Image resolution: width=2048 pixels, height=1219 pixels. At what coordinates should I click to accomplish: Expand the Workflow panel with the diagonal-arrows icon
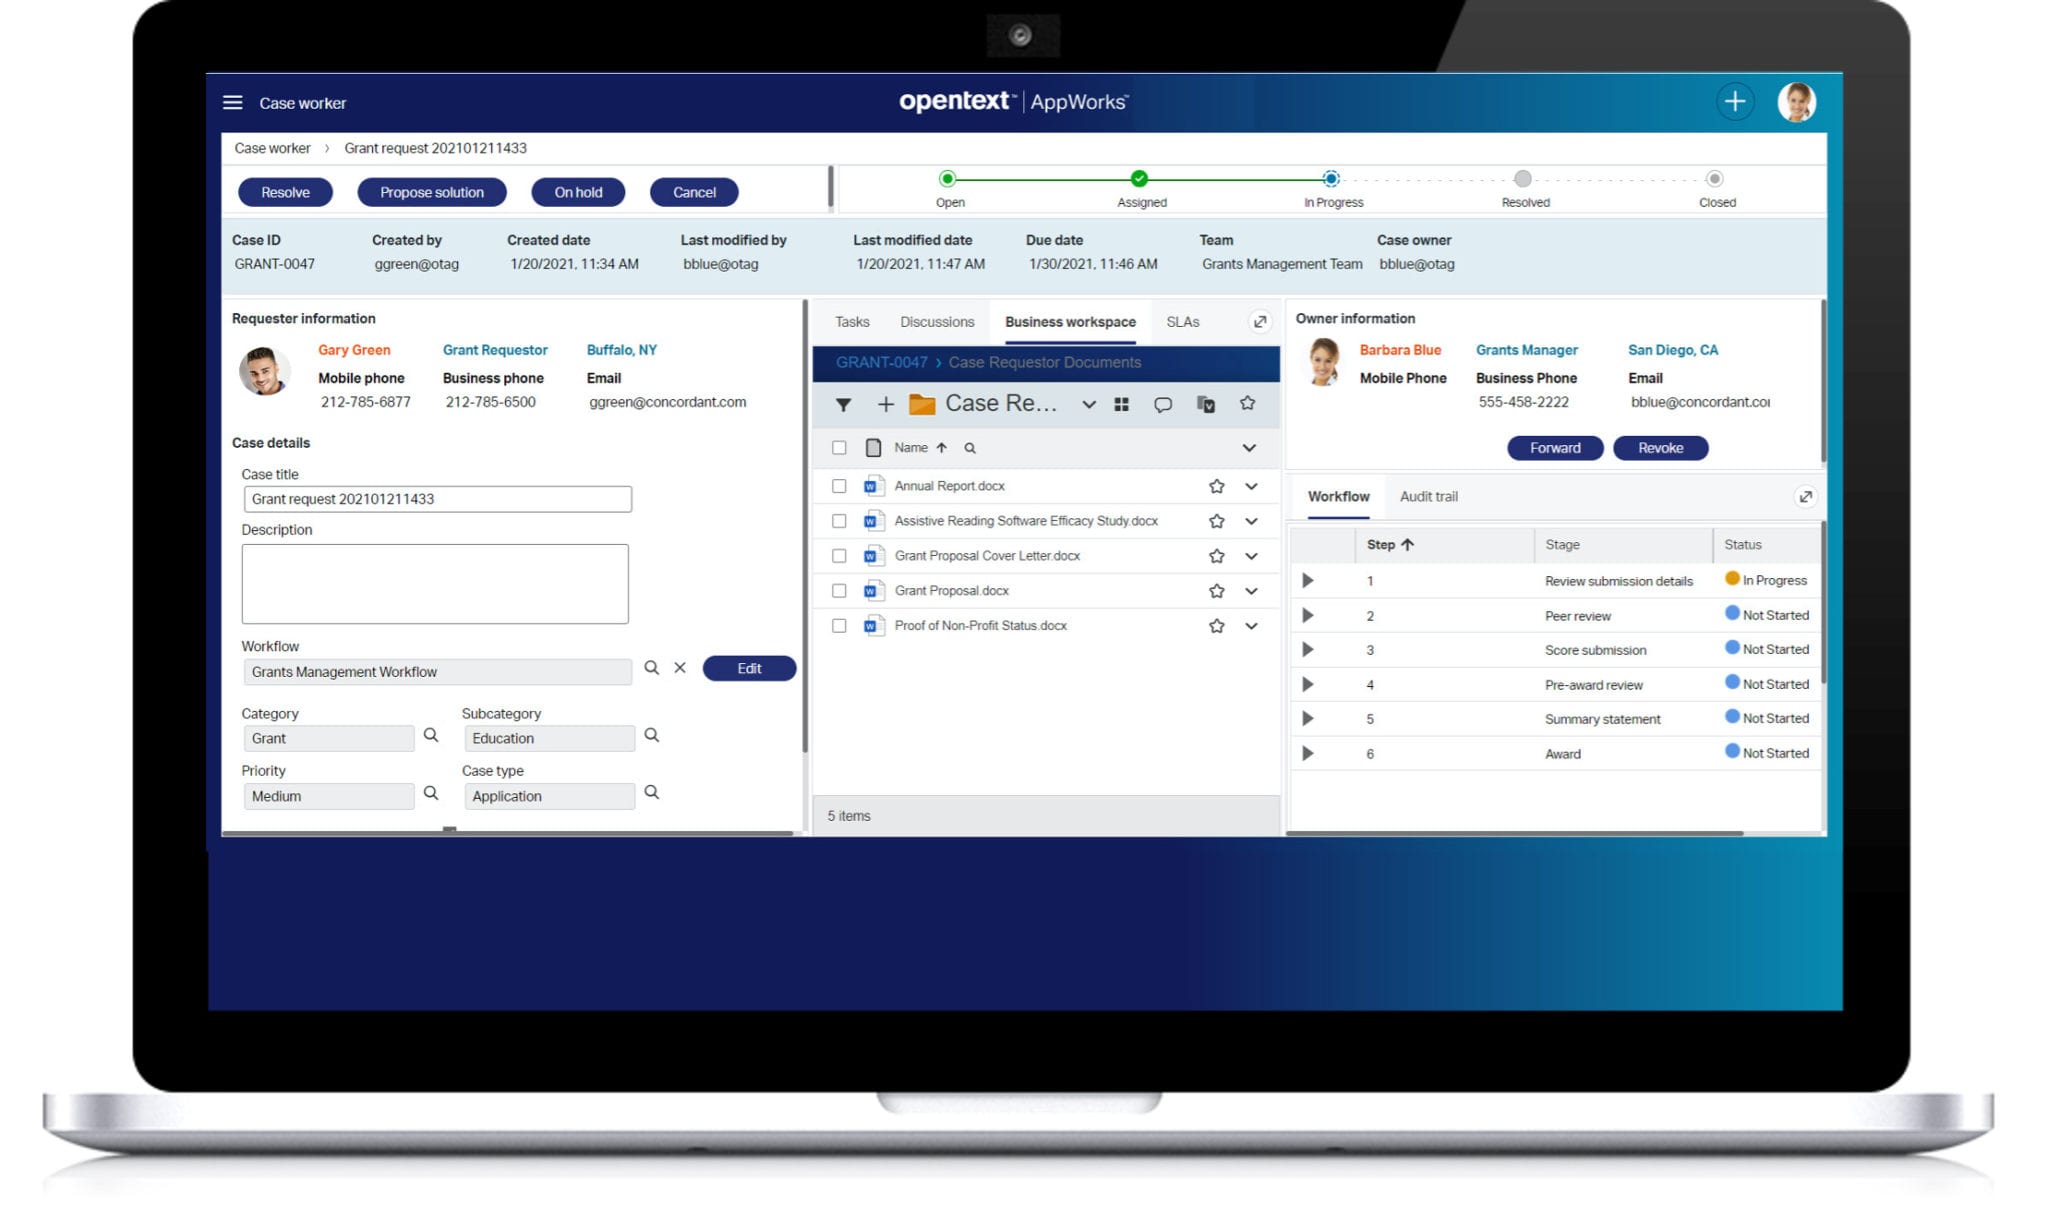click(1806, 496)
